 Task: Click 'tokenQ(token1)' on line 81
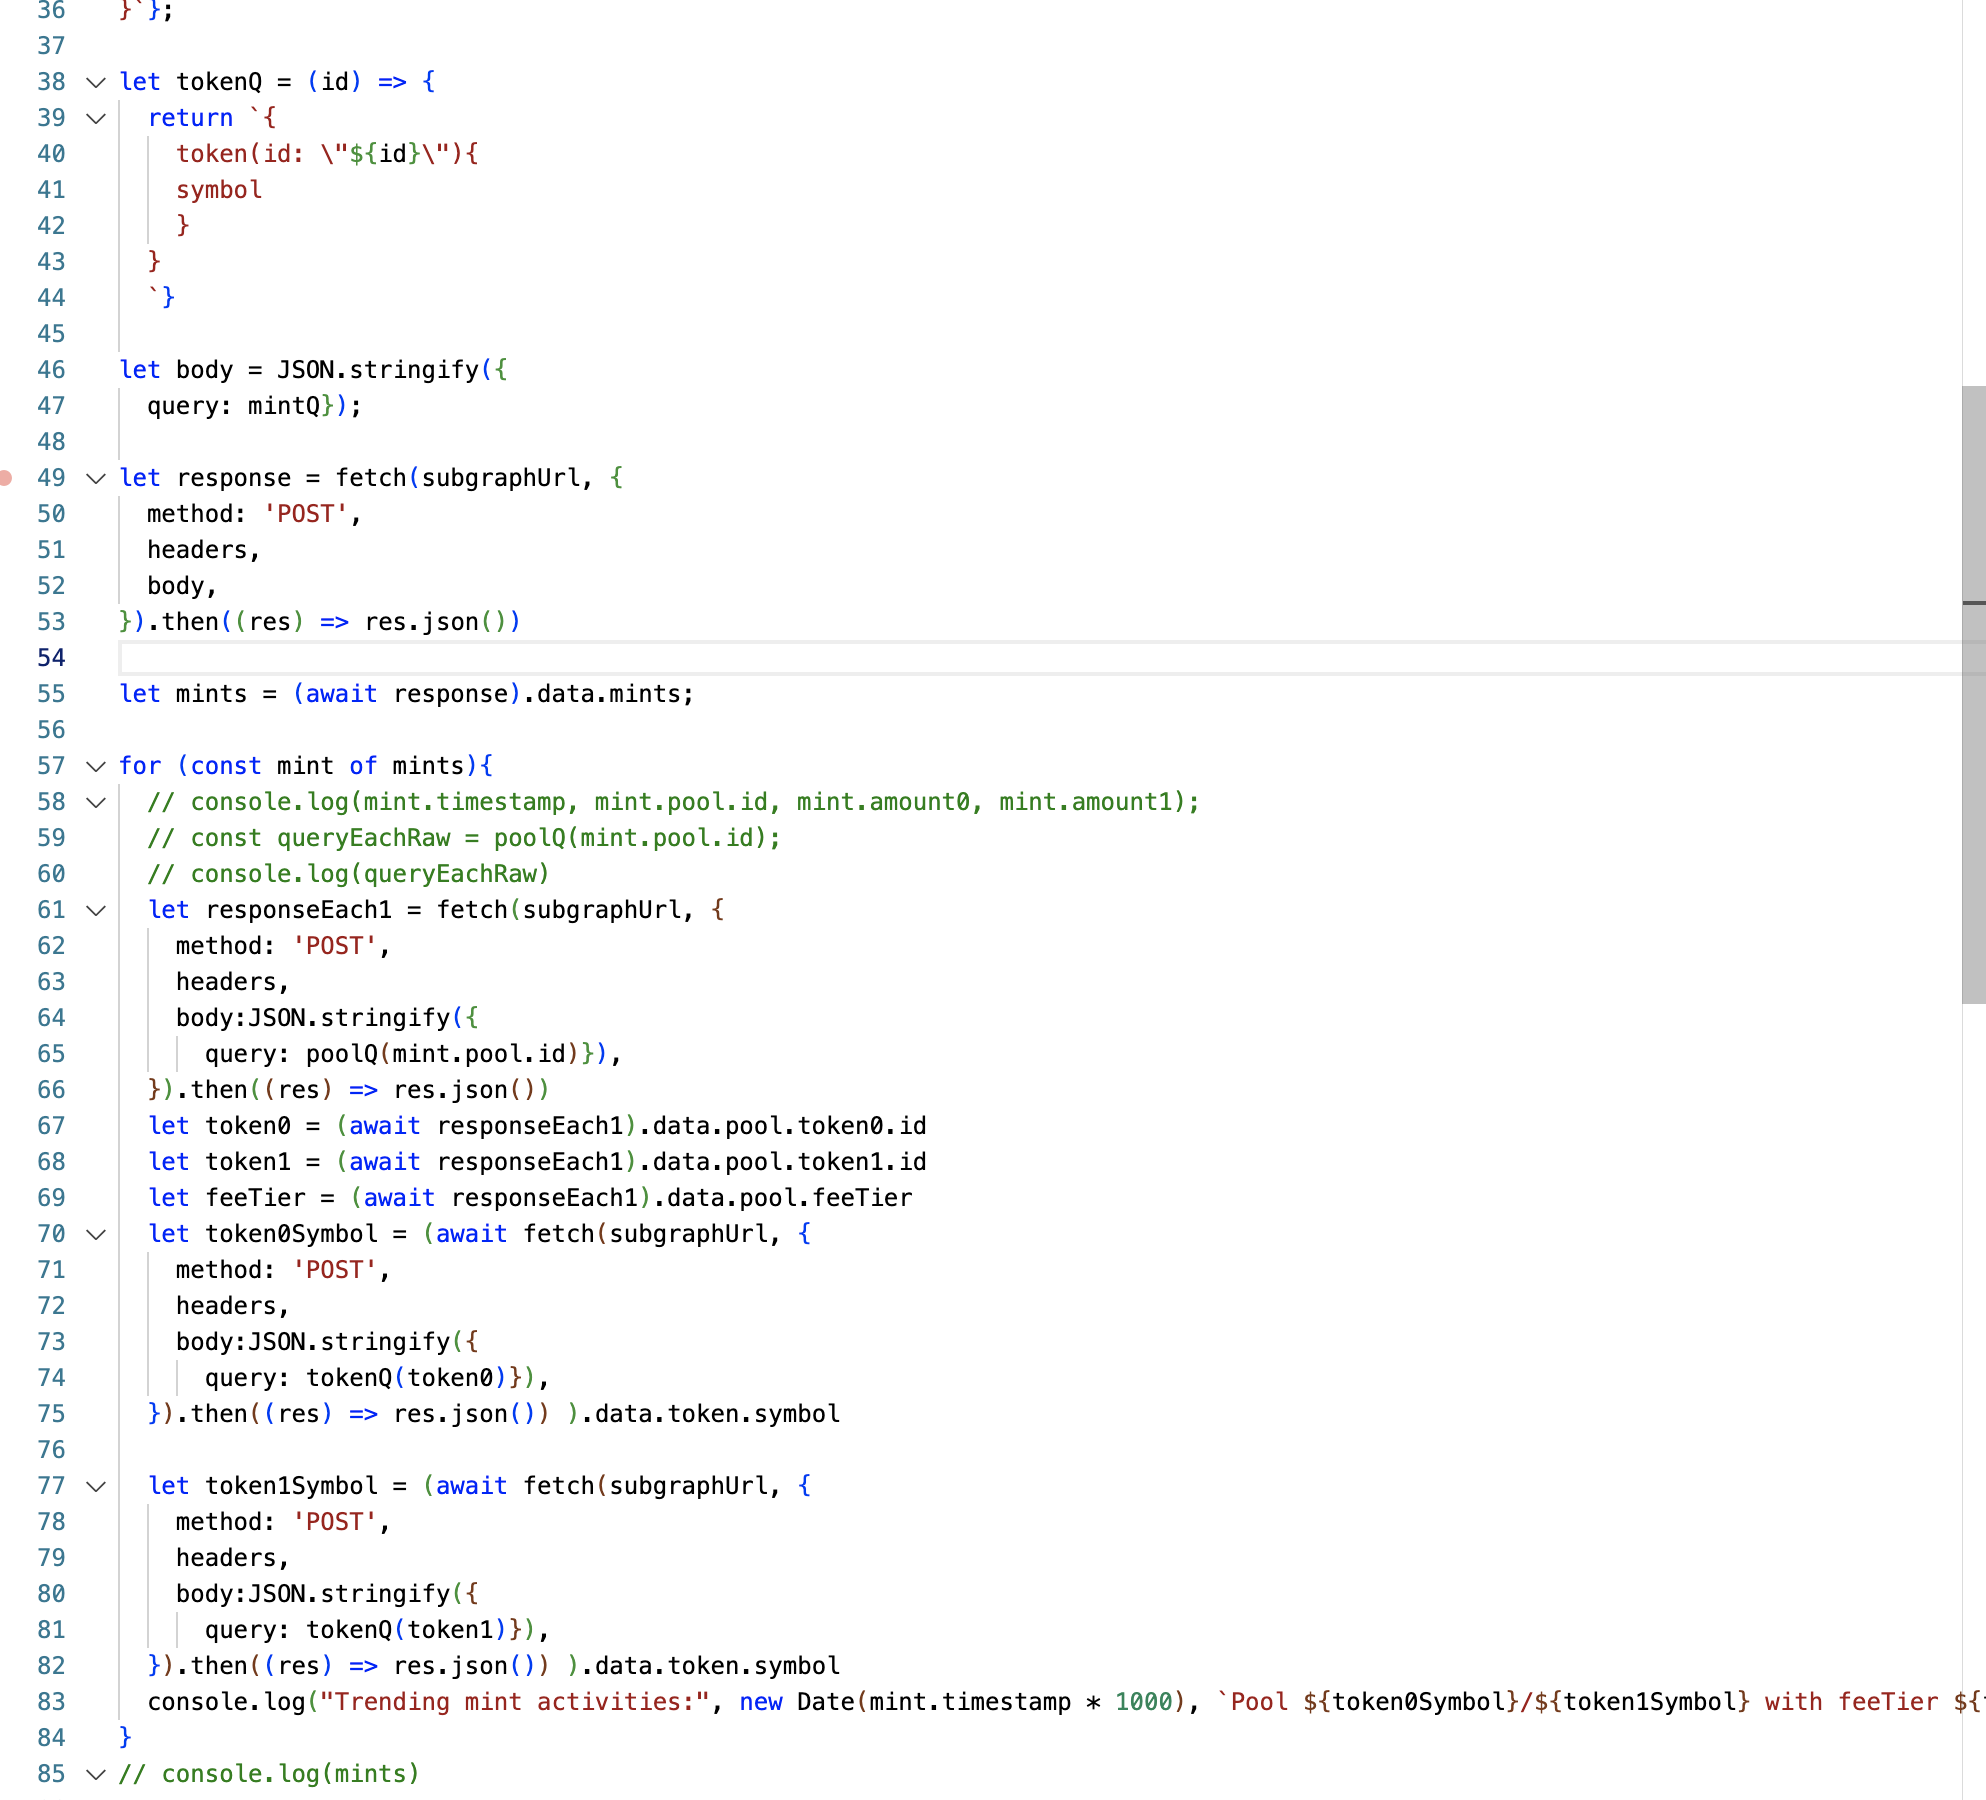407,1630
